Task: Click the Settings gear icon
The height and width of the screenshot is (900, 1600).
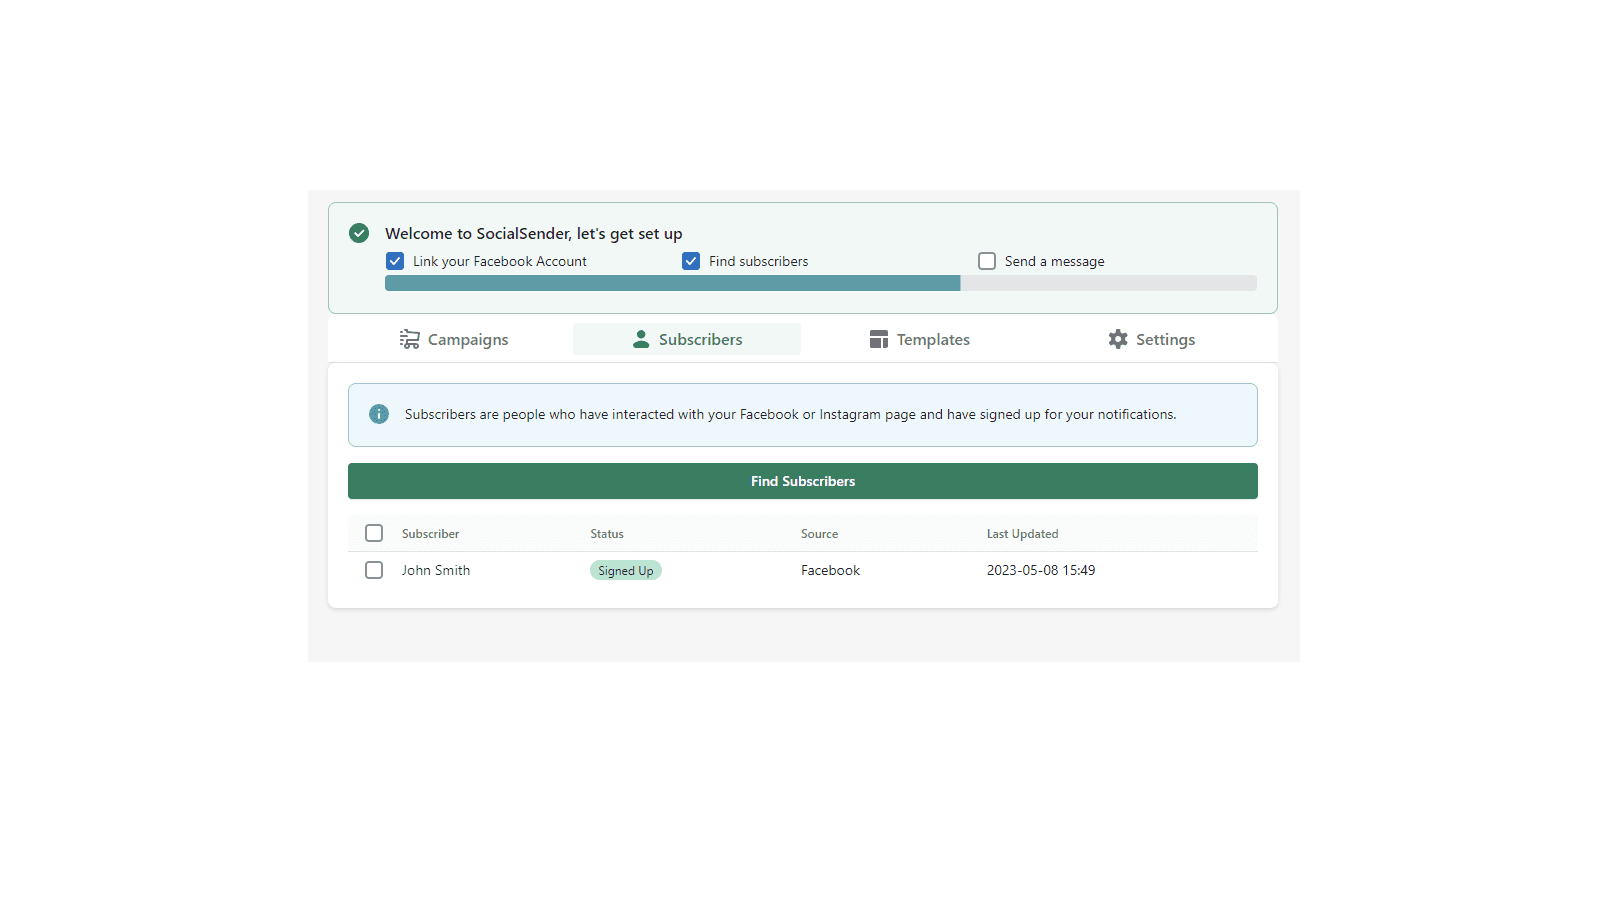Action: click(x=1118, y=339)
